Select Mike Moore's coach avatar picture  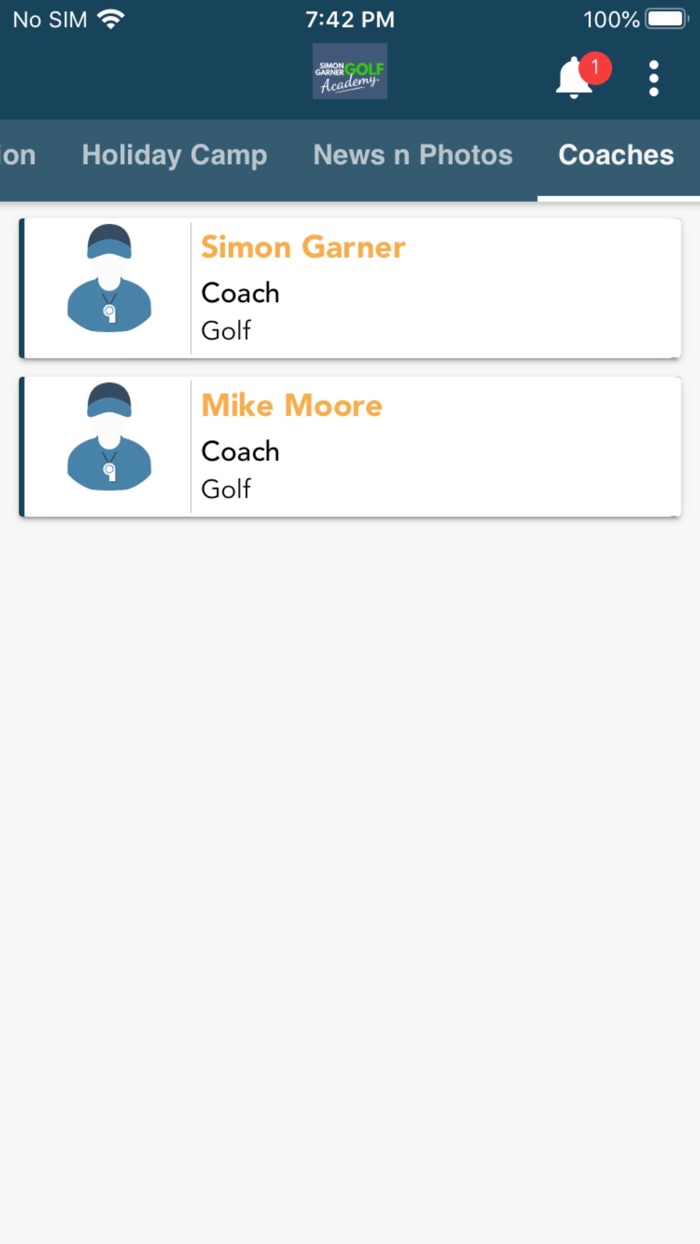(108, 446)
